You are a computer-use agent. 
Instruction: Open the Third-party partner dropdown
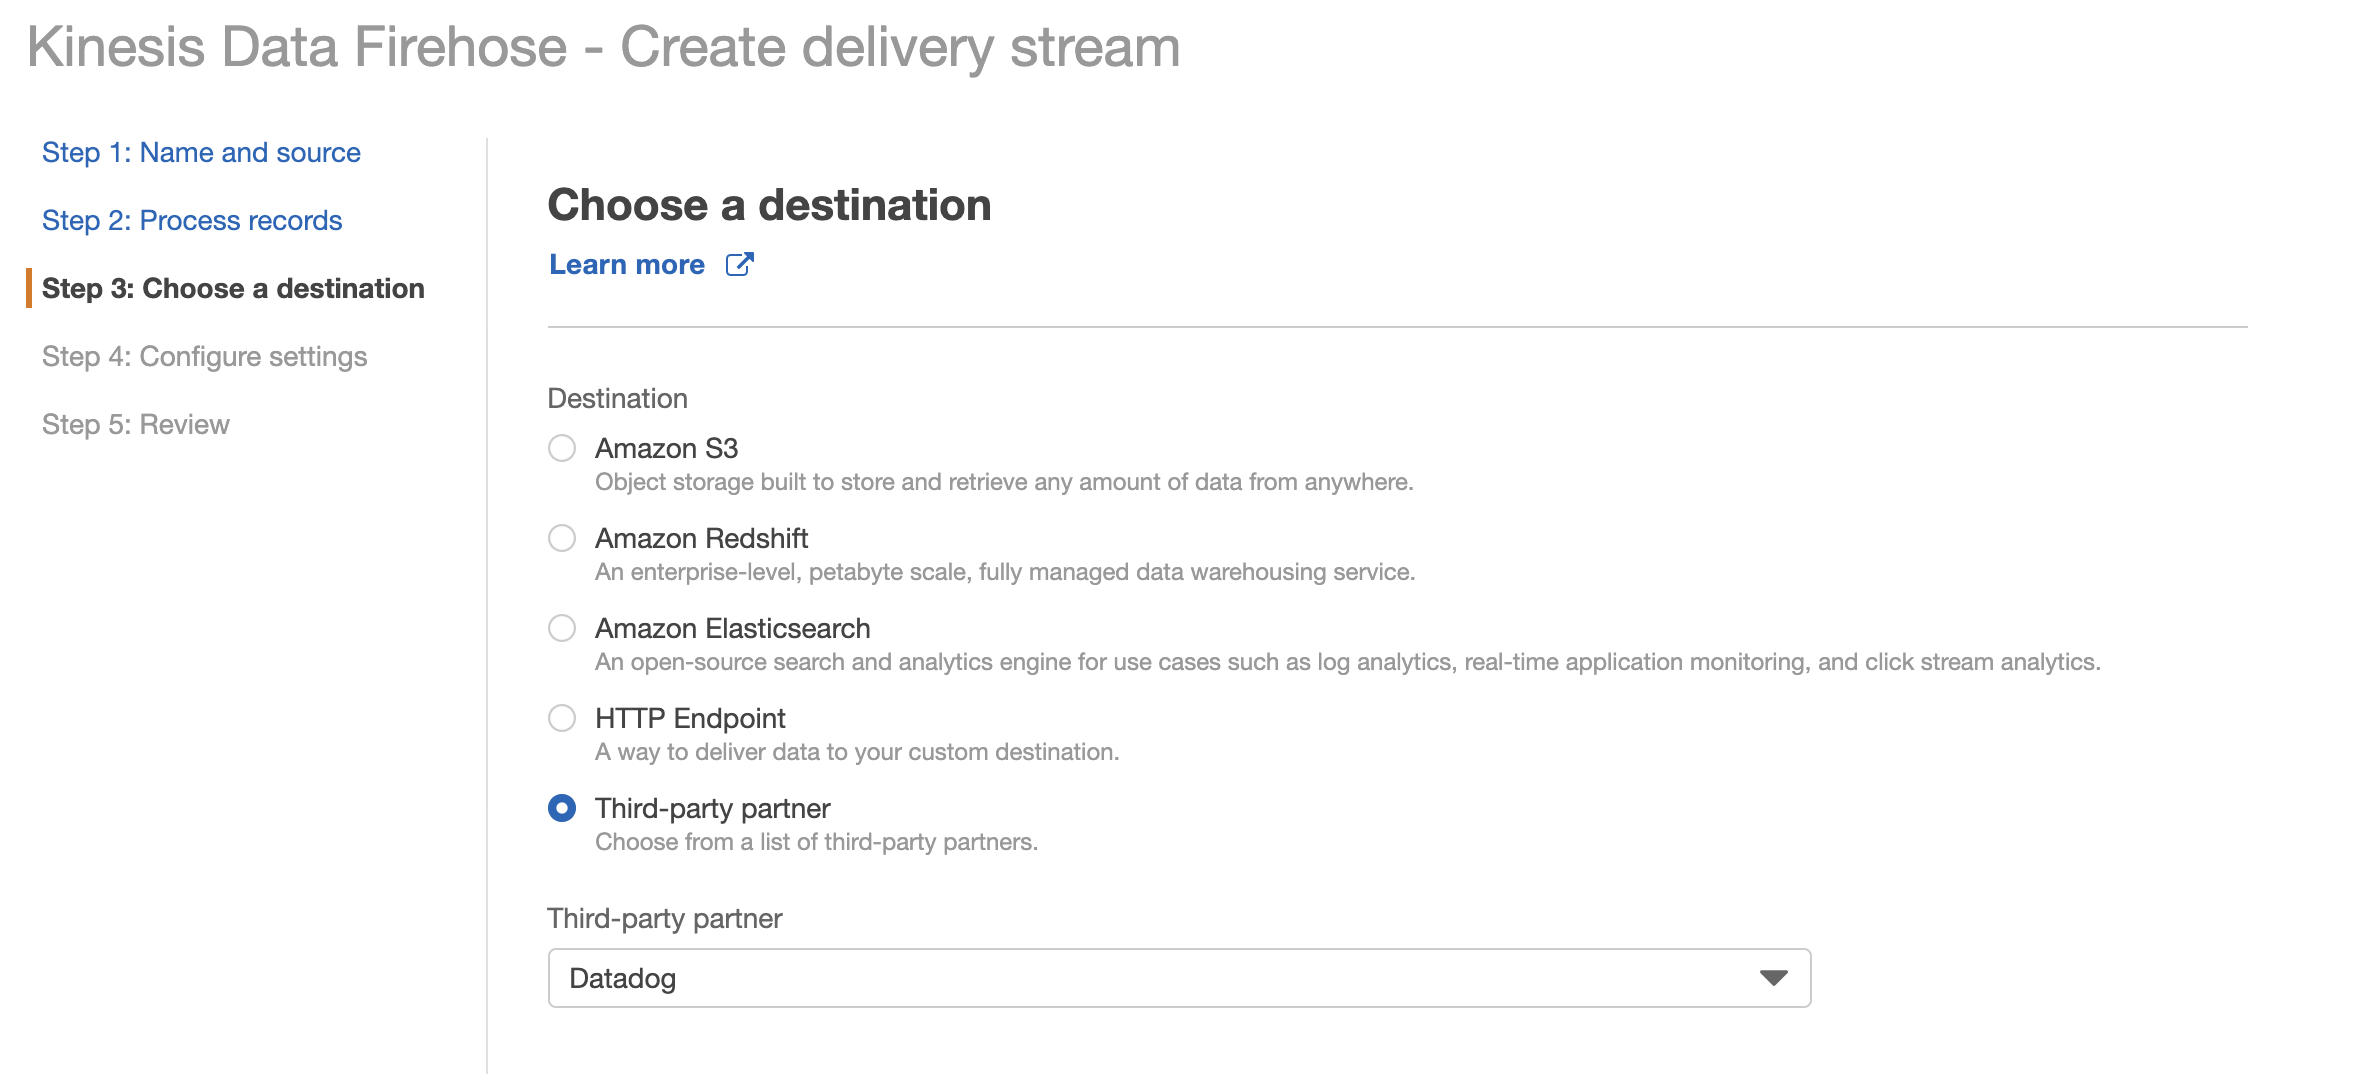1180,978
